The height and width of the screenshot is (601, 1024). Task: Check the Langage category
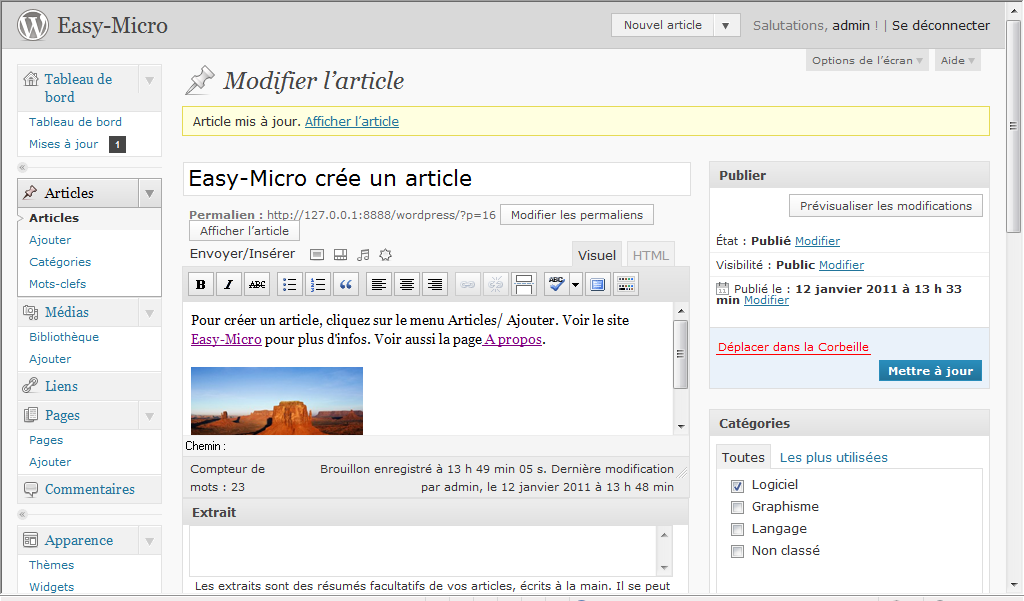[737, 529]
